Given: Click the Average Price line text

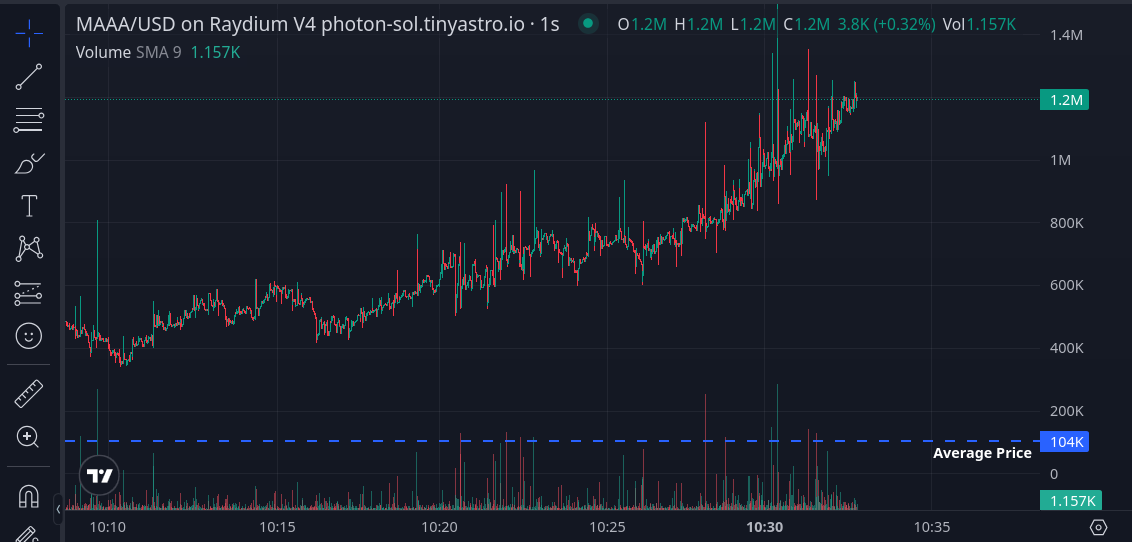Looking at the screenshot, I should [982, 454].
